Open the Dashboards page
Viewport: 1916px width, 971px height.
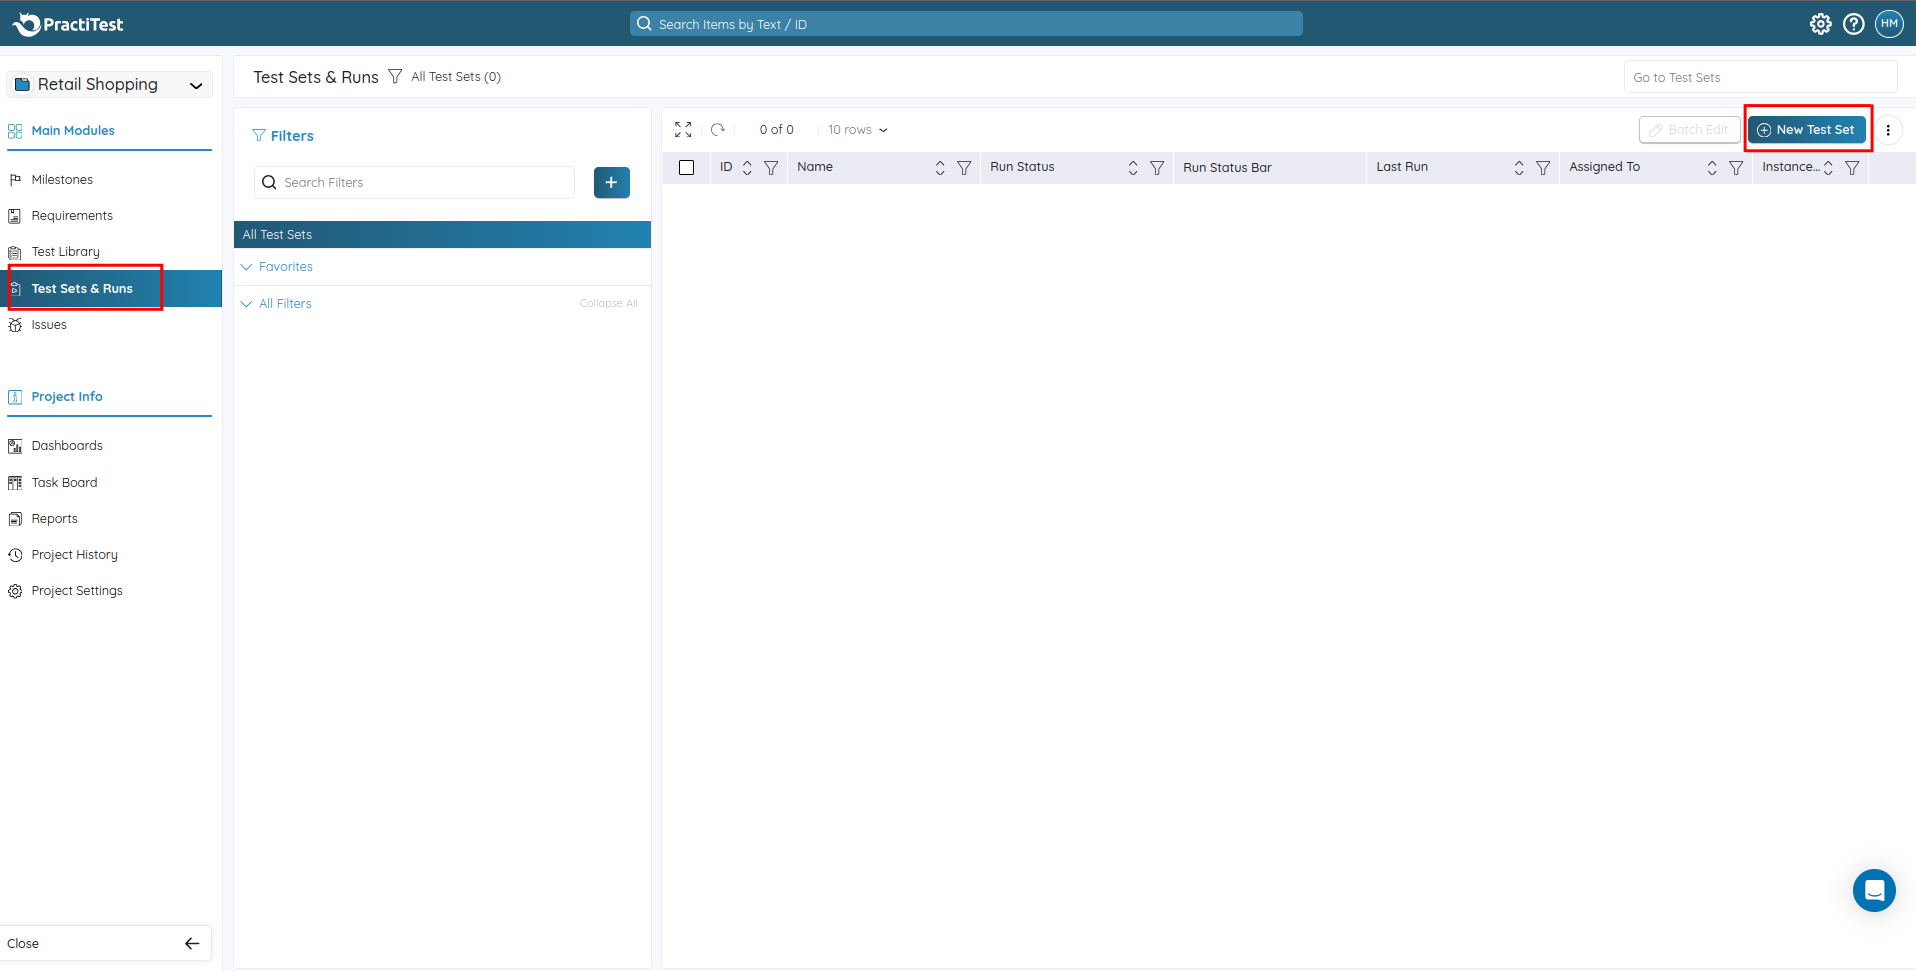click(67, 446)
